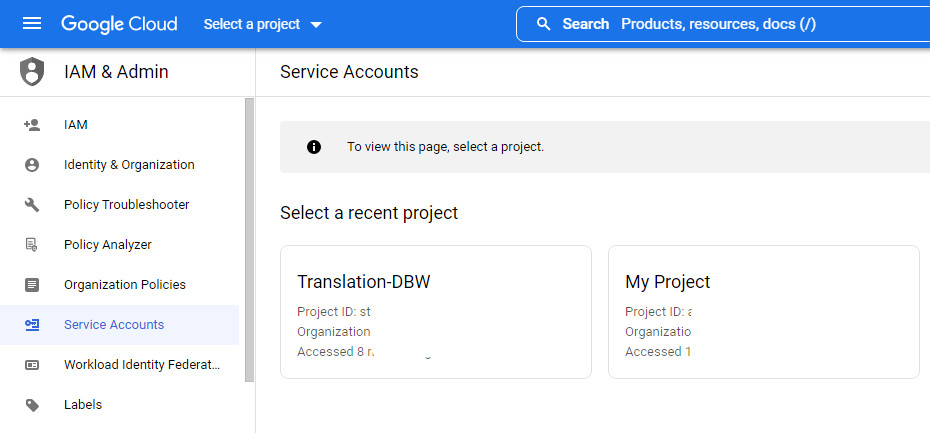Focus the Products, resources, docs search field
Screen dimensions: 930x433
tap(723, 24)
